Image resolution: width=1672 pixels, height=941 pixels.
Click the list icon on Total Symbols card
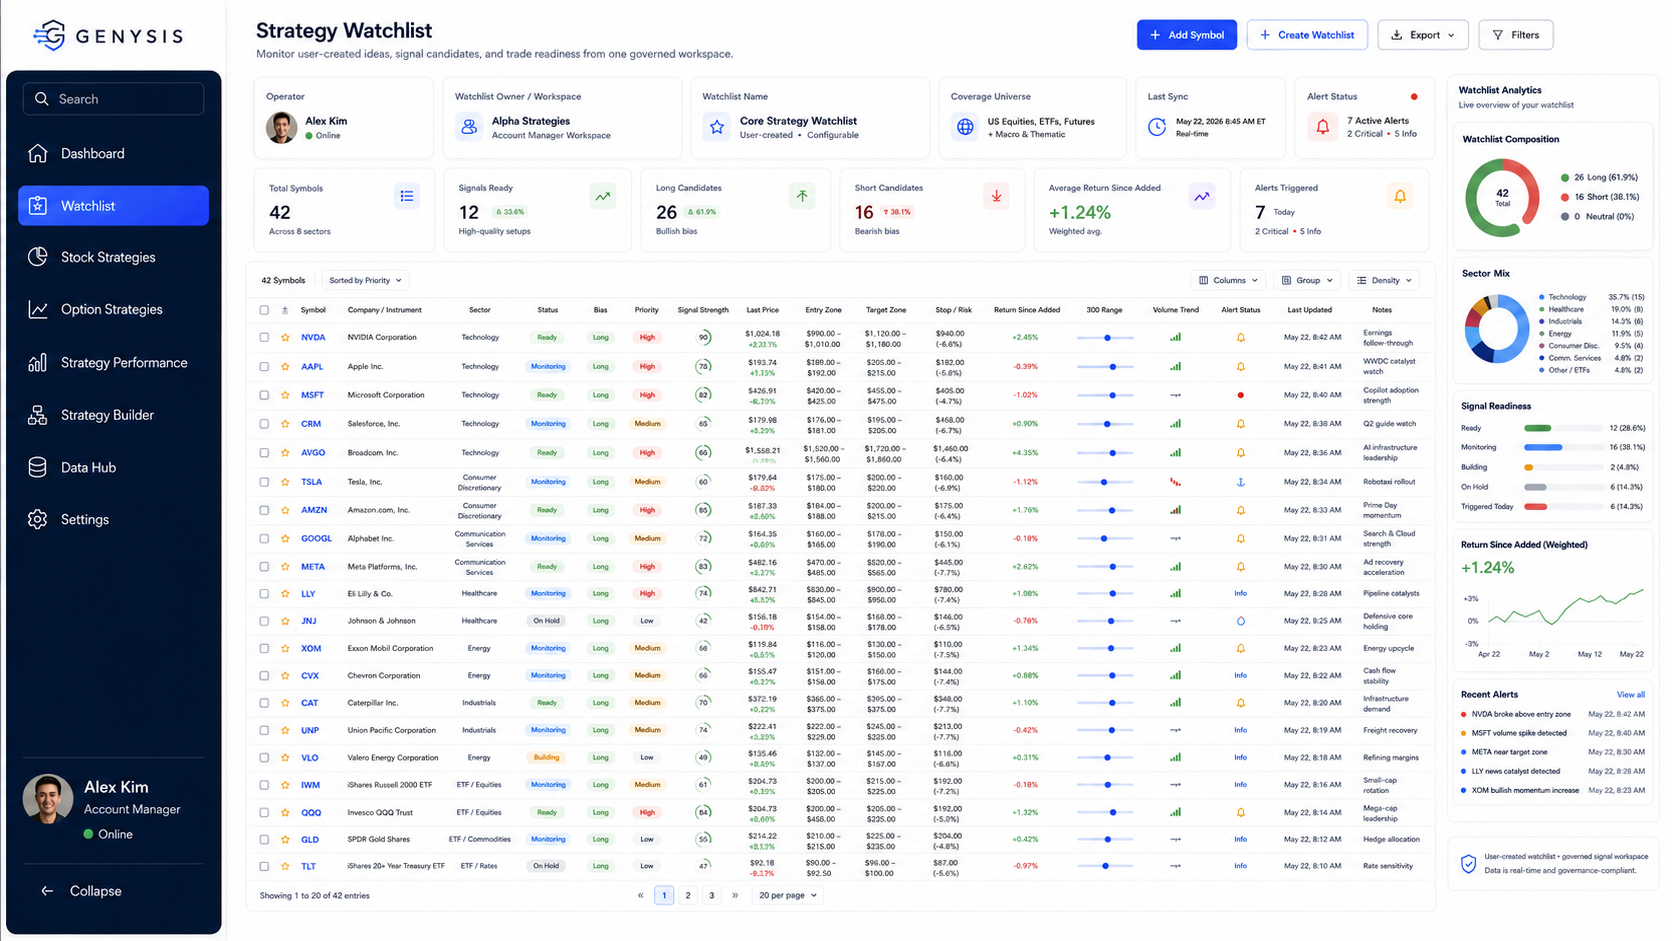pos(407,196)
